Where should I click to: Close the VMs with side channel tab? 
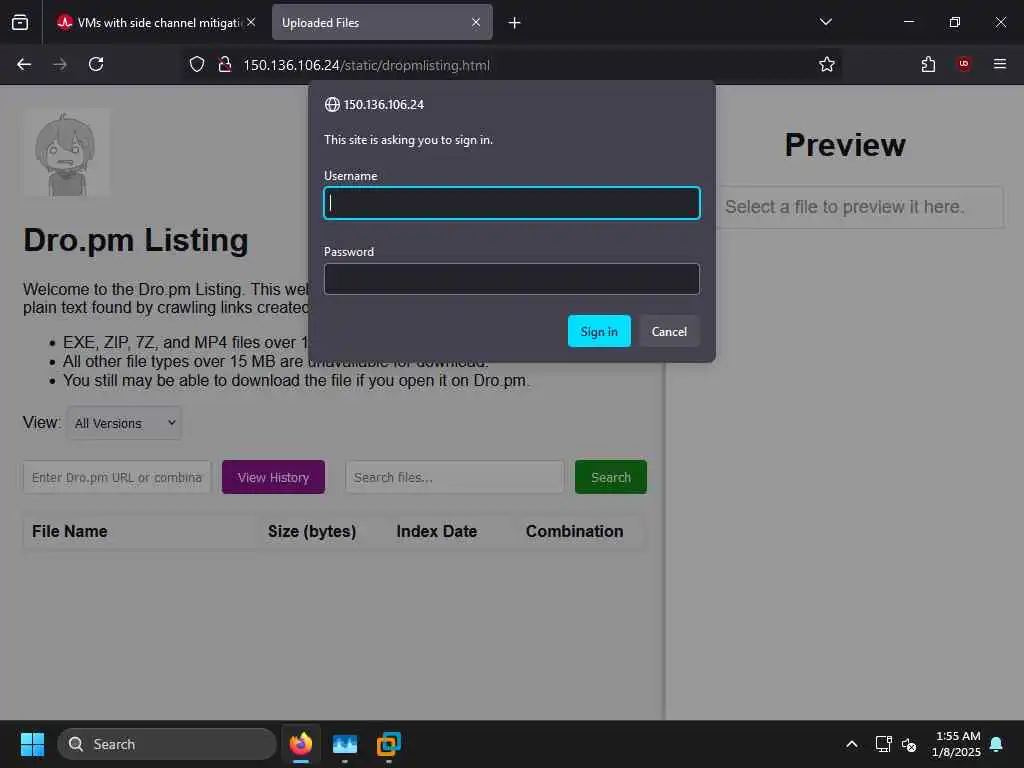(251, 22)
